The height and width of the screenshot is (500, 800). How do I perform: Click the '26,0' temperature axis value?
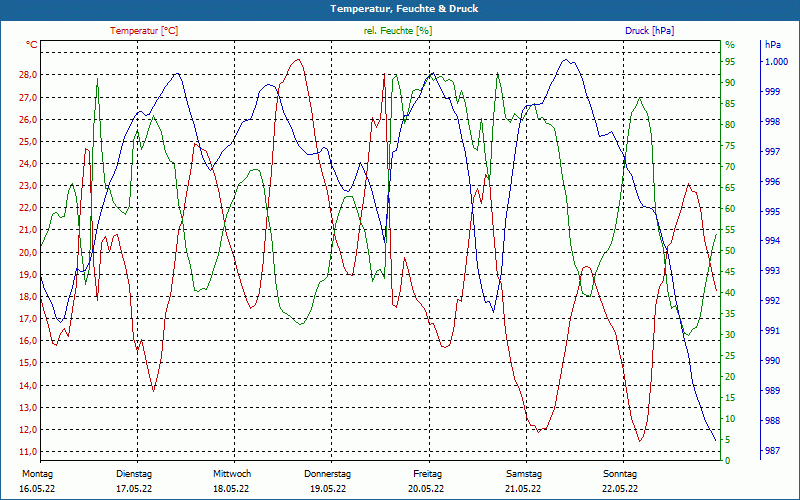28,119
